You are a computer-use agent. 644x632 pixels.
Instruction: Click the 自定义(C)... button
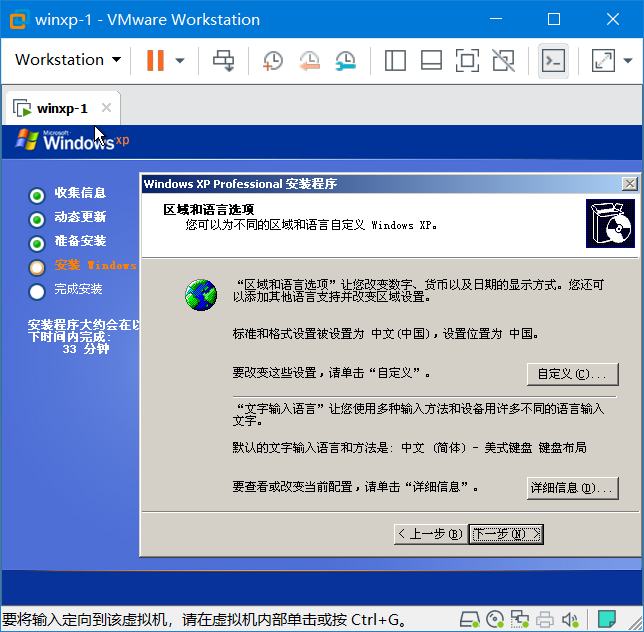pyautogui.click(x=573, y=374)
